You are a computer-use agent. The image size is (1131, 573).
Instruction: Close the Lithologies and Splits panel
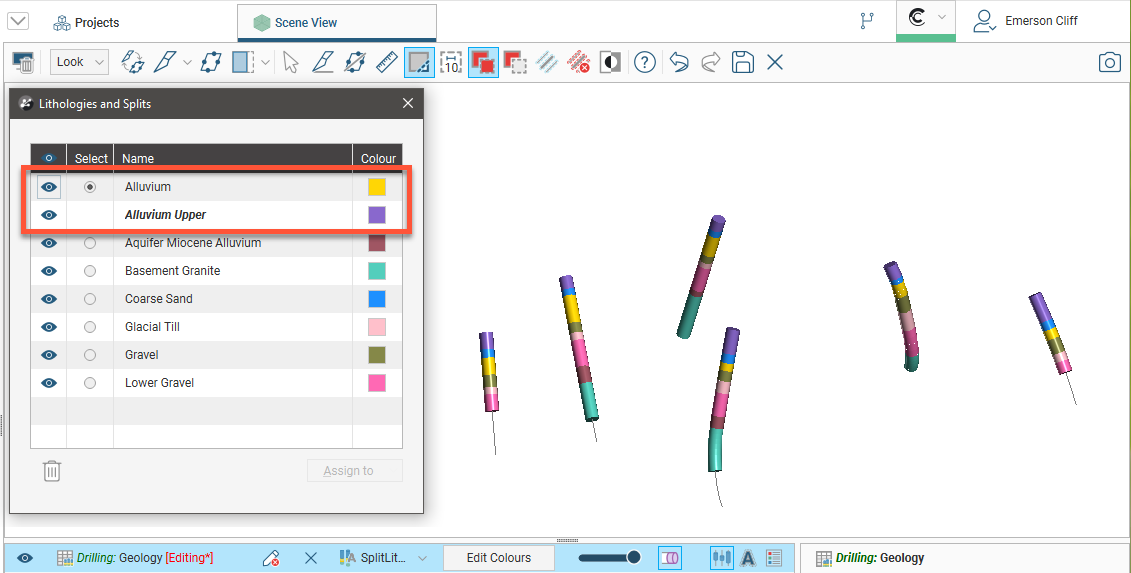pos(408,103)
